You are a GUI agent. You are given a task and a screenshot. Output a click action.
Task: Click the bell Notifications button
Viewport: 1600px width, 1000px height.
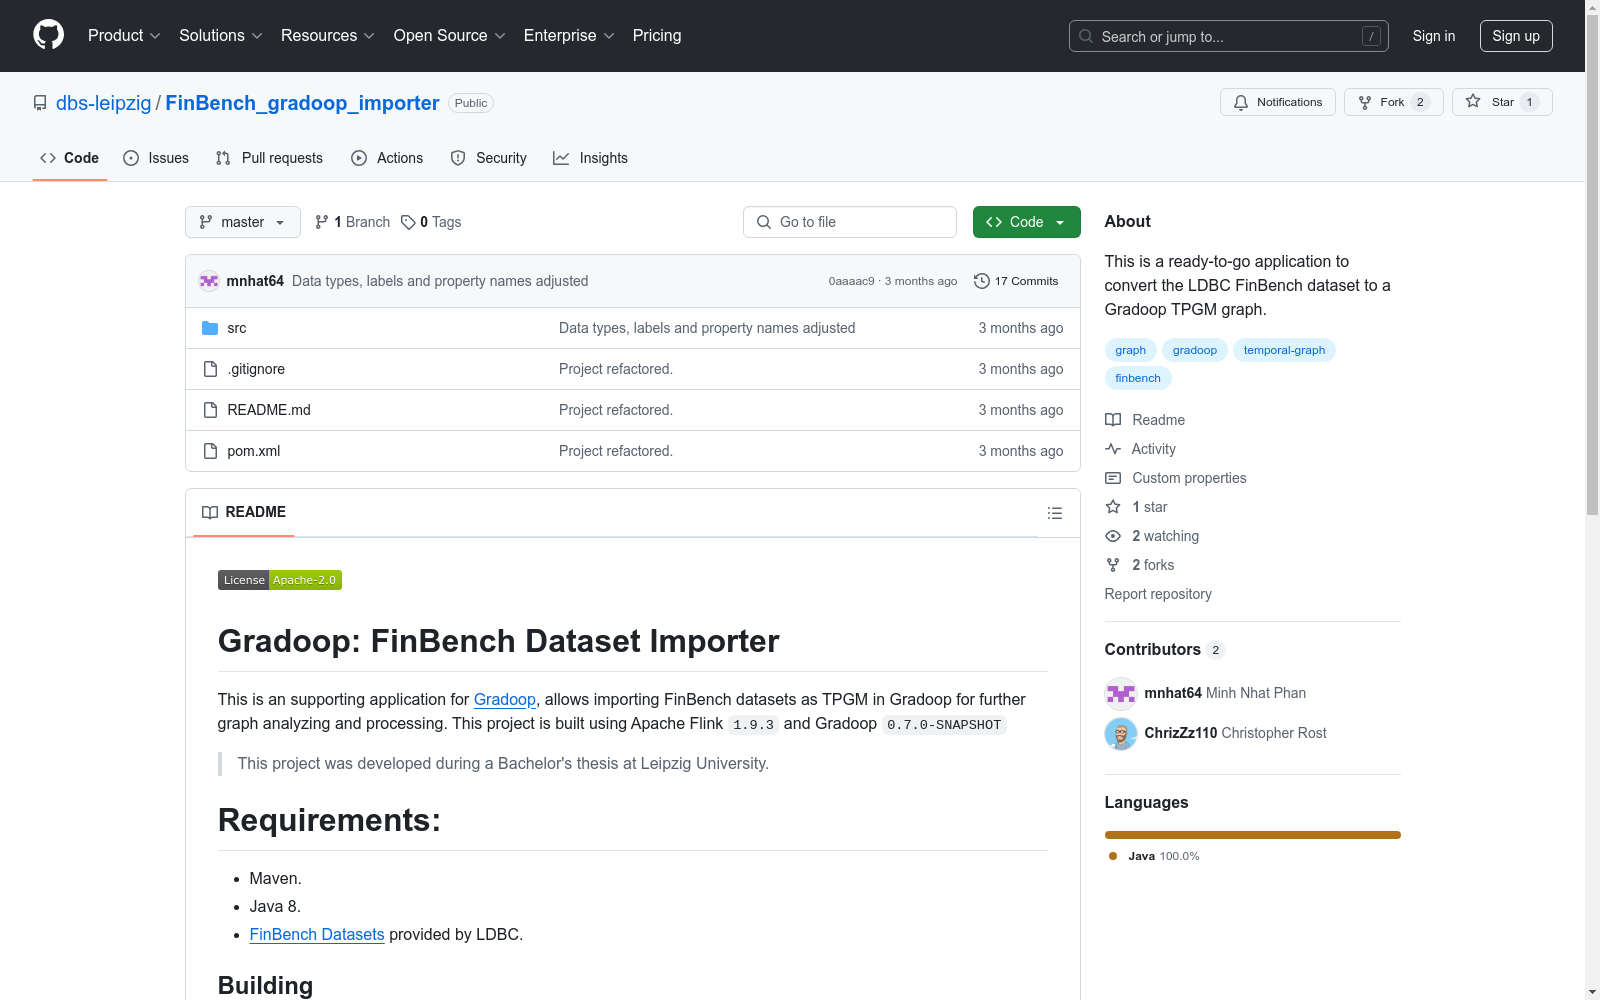coord(1277,102)
